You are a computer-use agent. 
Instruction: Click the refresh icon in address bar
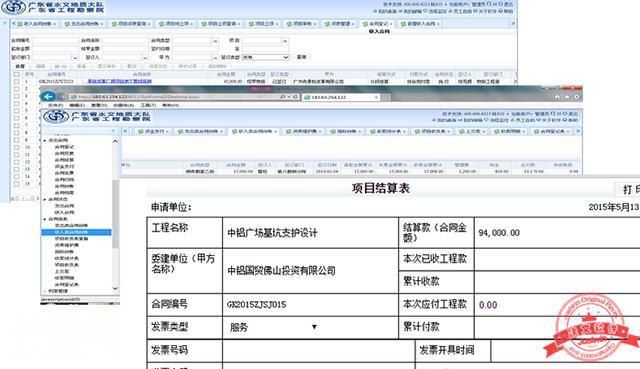click(x=295, y=97)
